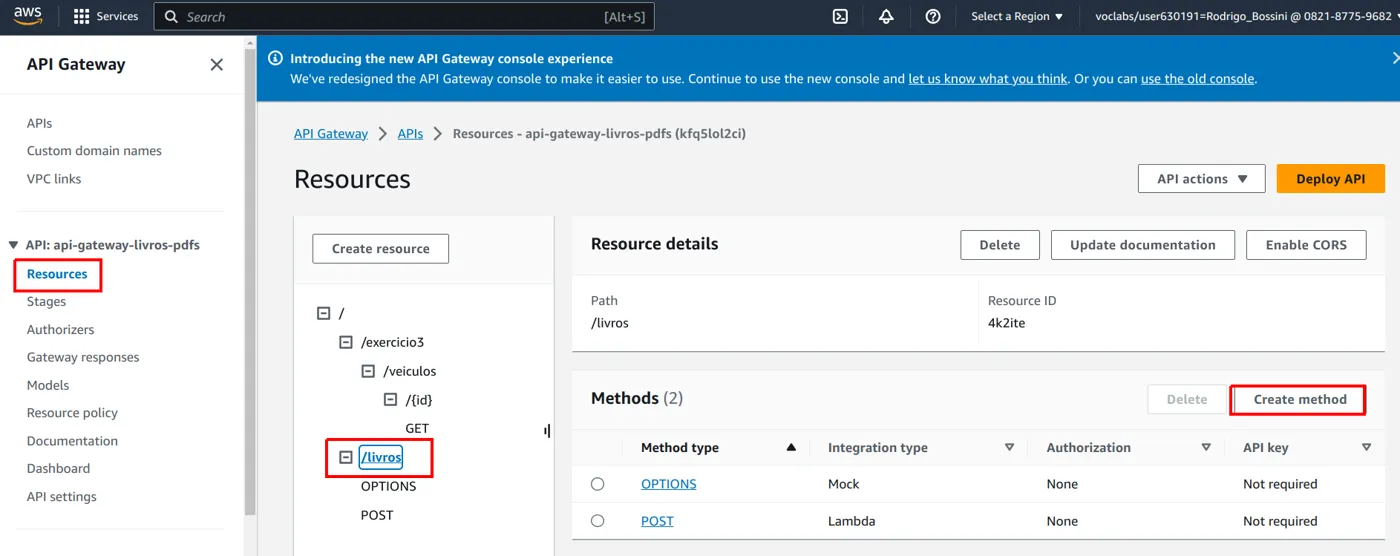Open the API Gateway breadcrumb link
1400x556 pixels.
tap(331, 133)
